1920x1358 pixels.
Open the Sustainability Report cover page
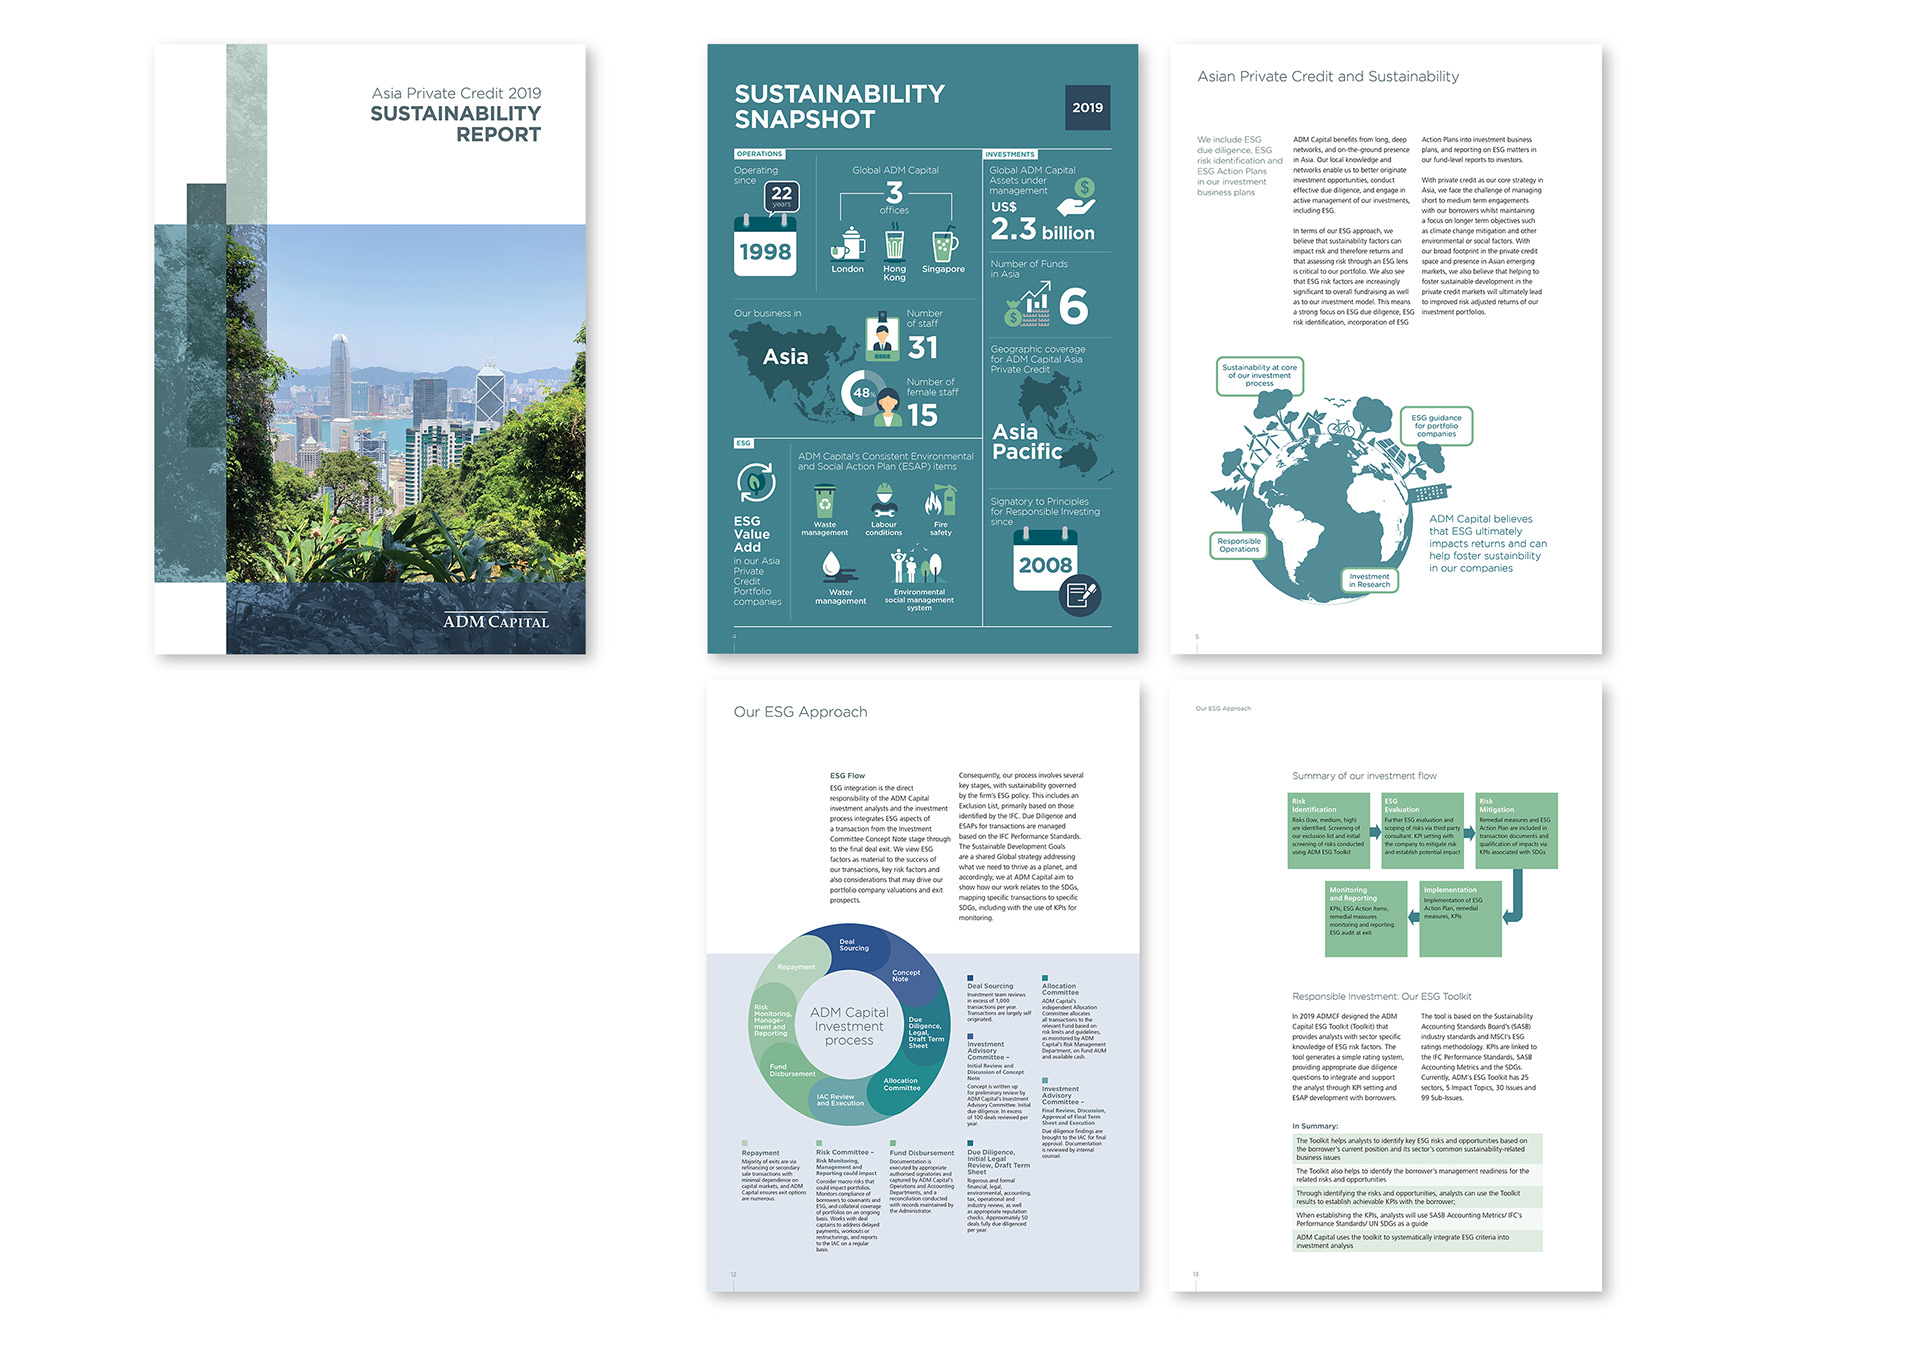370,349
